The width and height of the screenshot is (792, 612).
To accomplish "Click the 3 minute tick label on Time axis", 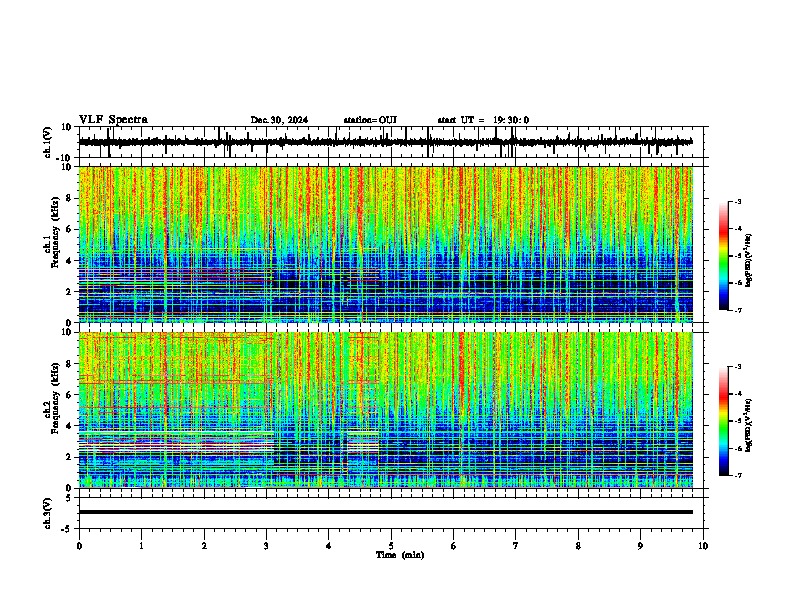I will pyautogui.click(x=266, y=546).
